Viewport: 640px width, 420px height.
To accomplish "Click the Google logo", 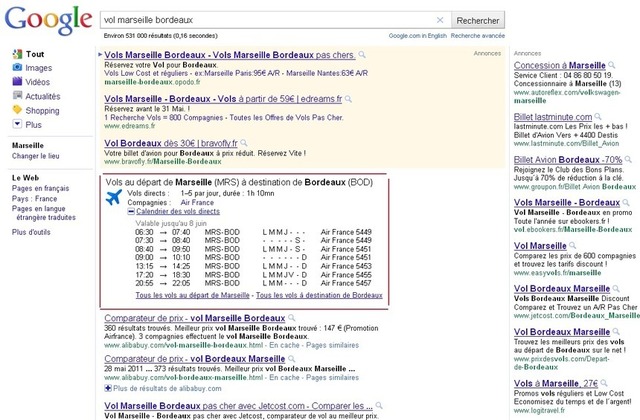I will [48, 20].
